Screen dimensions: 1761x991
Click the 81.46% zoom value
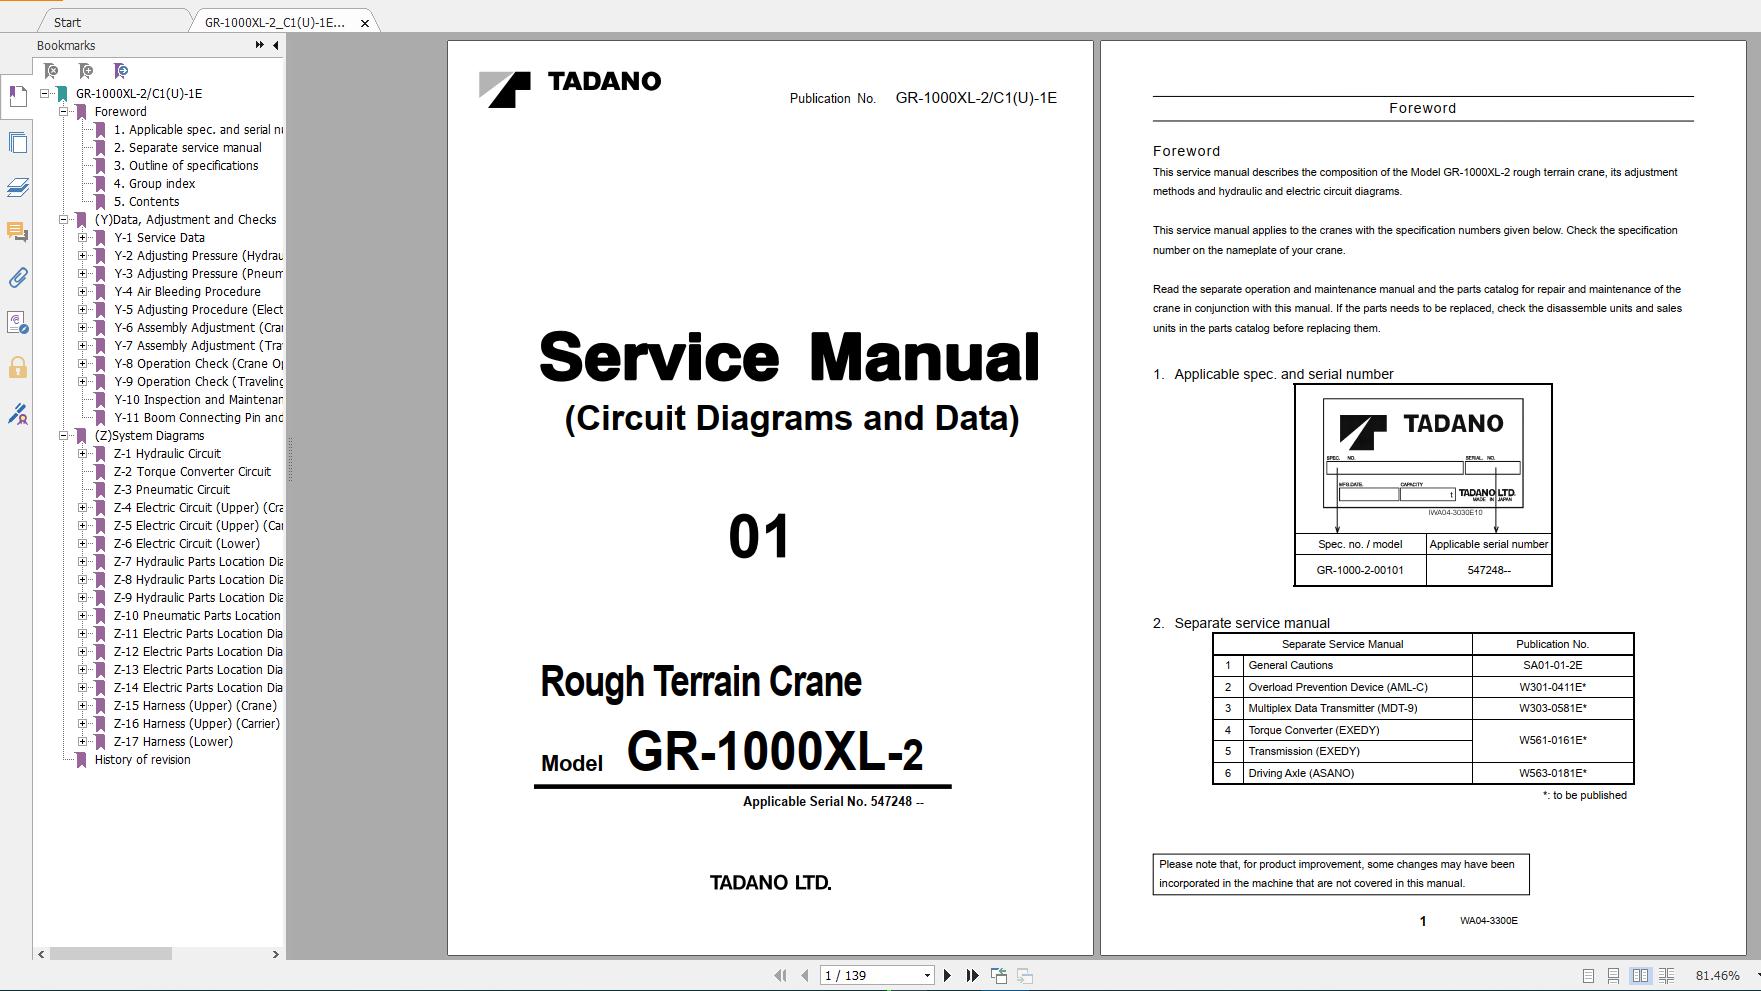pos(1717,976)
